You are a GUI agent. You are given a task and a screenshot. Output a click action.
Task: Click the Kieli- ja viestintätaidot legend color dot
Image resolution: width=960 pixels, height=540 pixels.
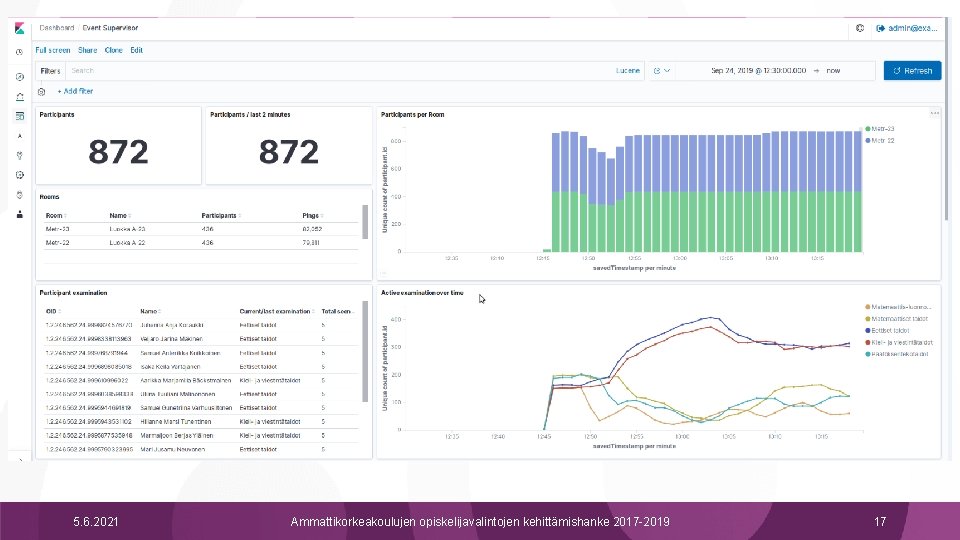pos(868,343)
